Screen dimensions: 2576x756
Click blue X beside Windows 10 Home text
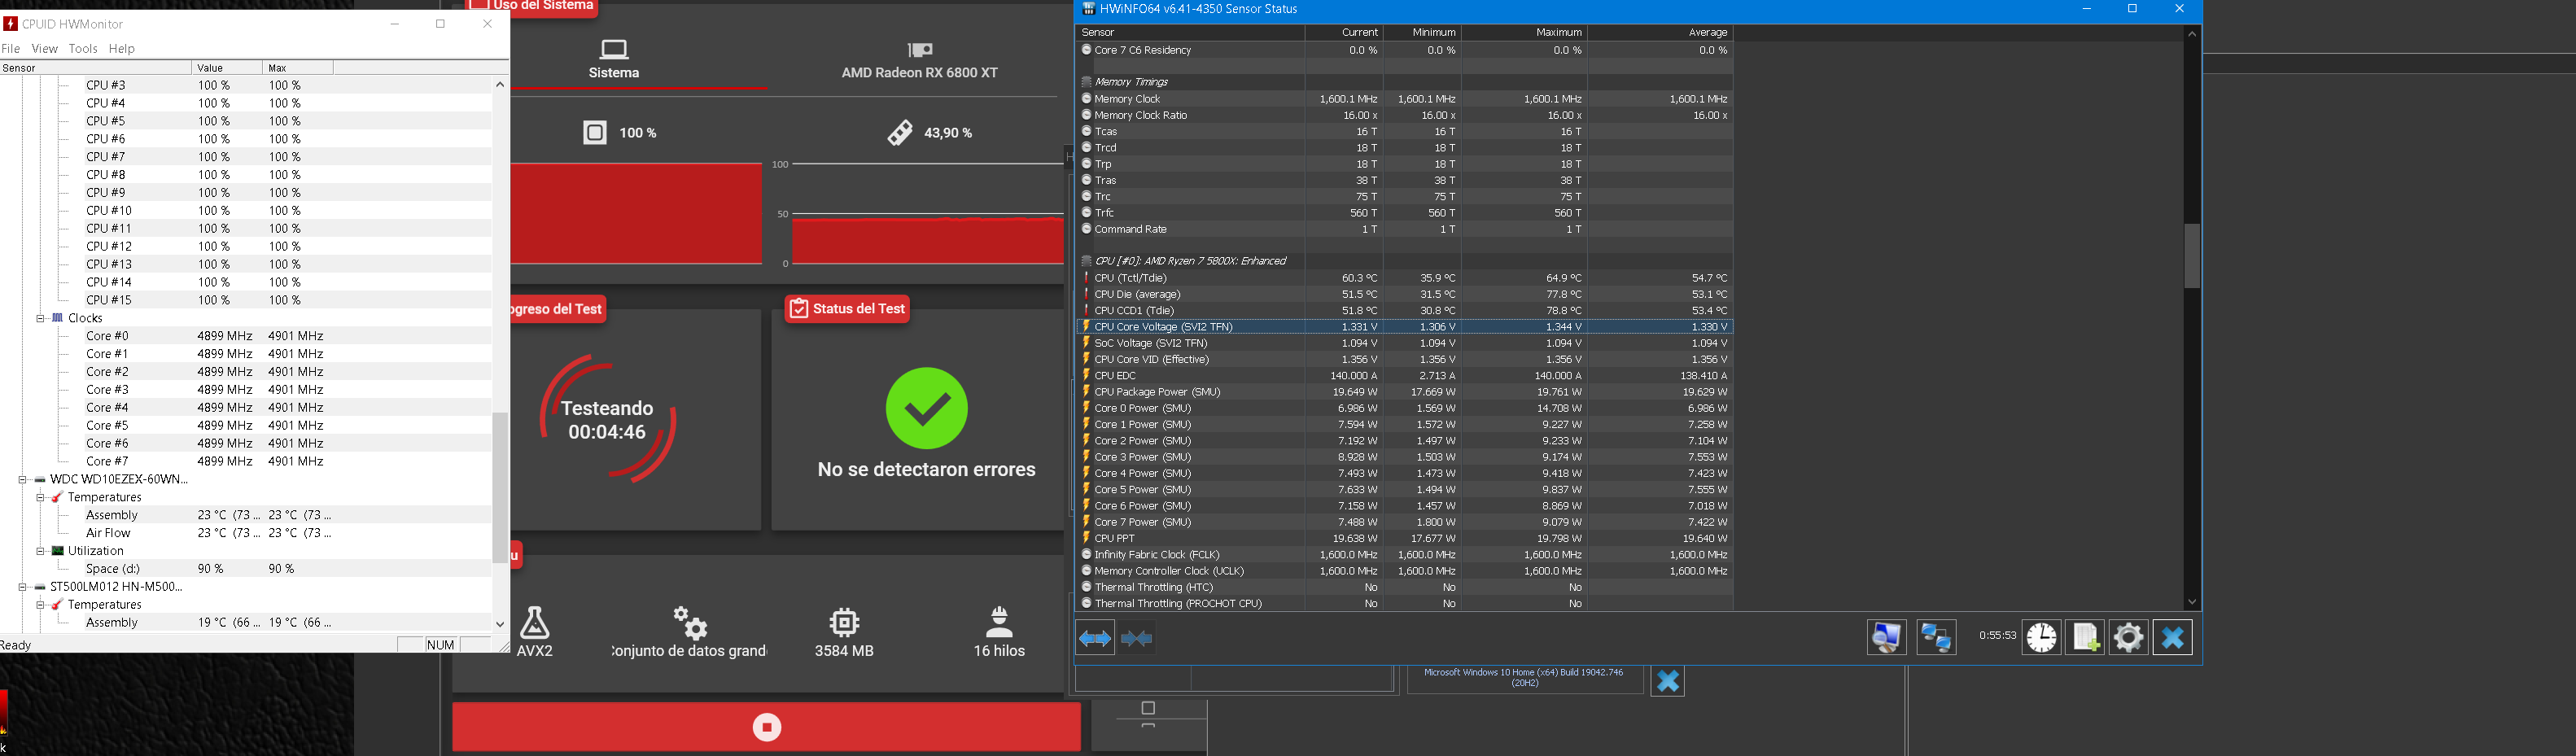point(1667,681)
